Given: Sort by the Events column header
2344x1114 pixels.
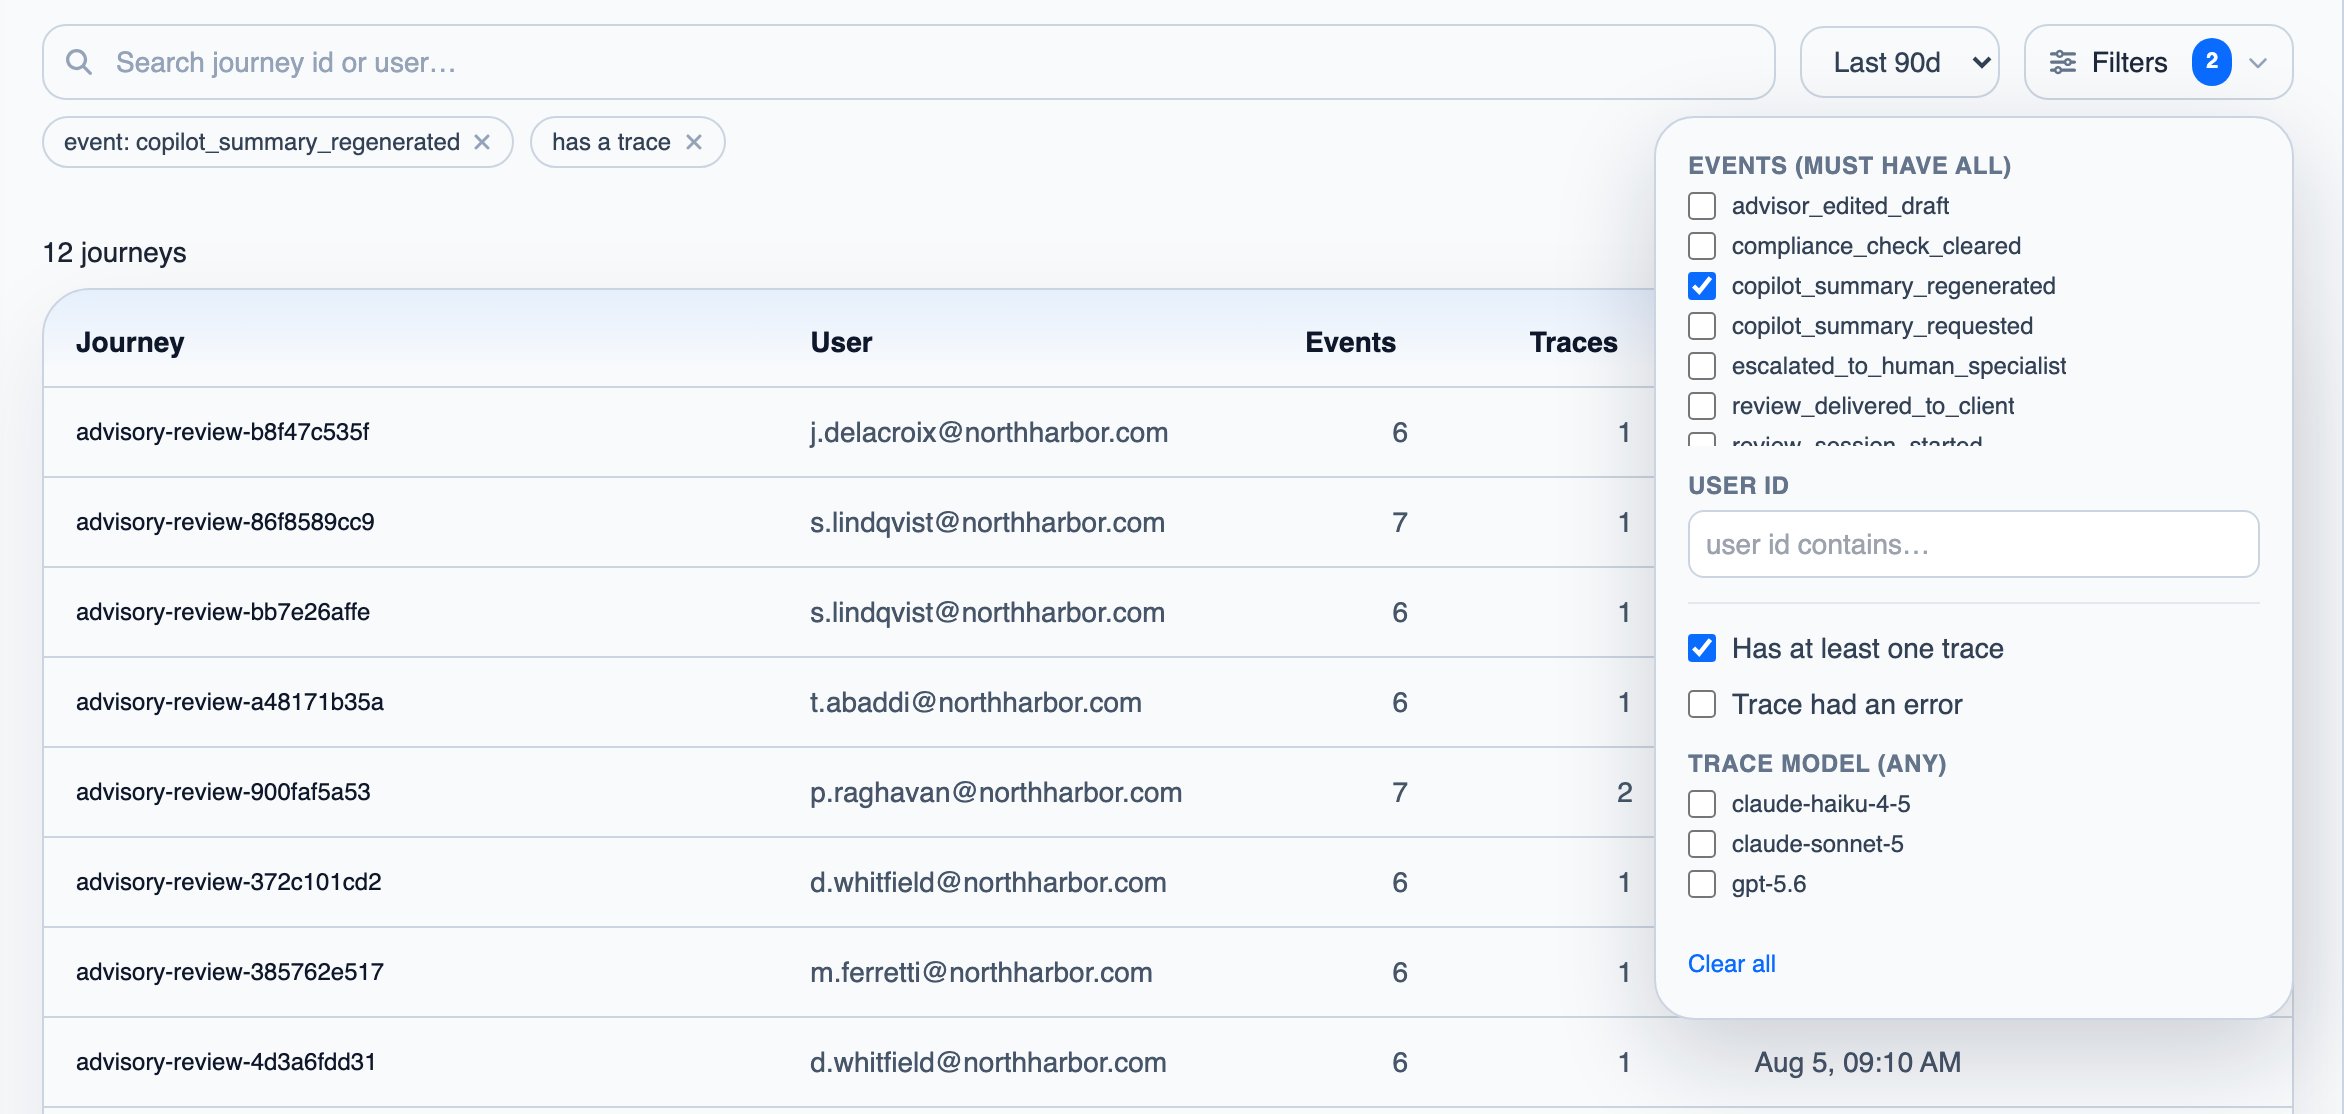Looking at the screenshot, I should (x=1350, y=342).
